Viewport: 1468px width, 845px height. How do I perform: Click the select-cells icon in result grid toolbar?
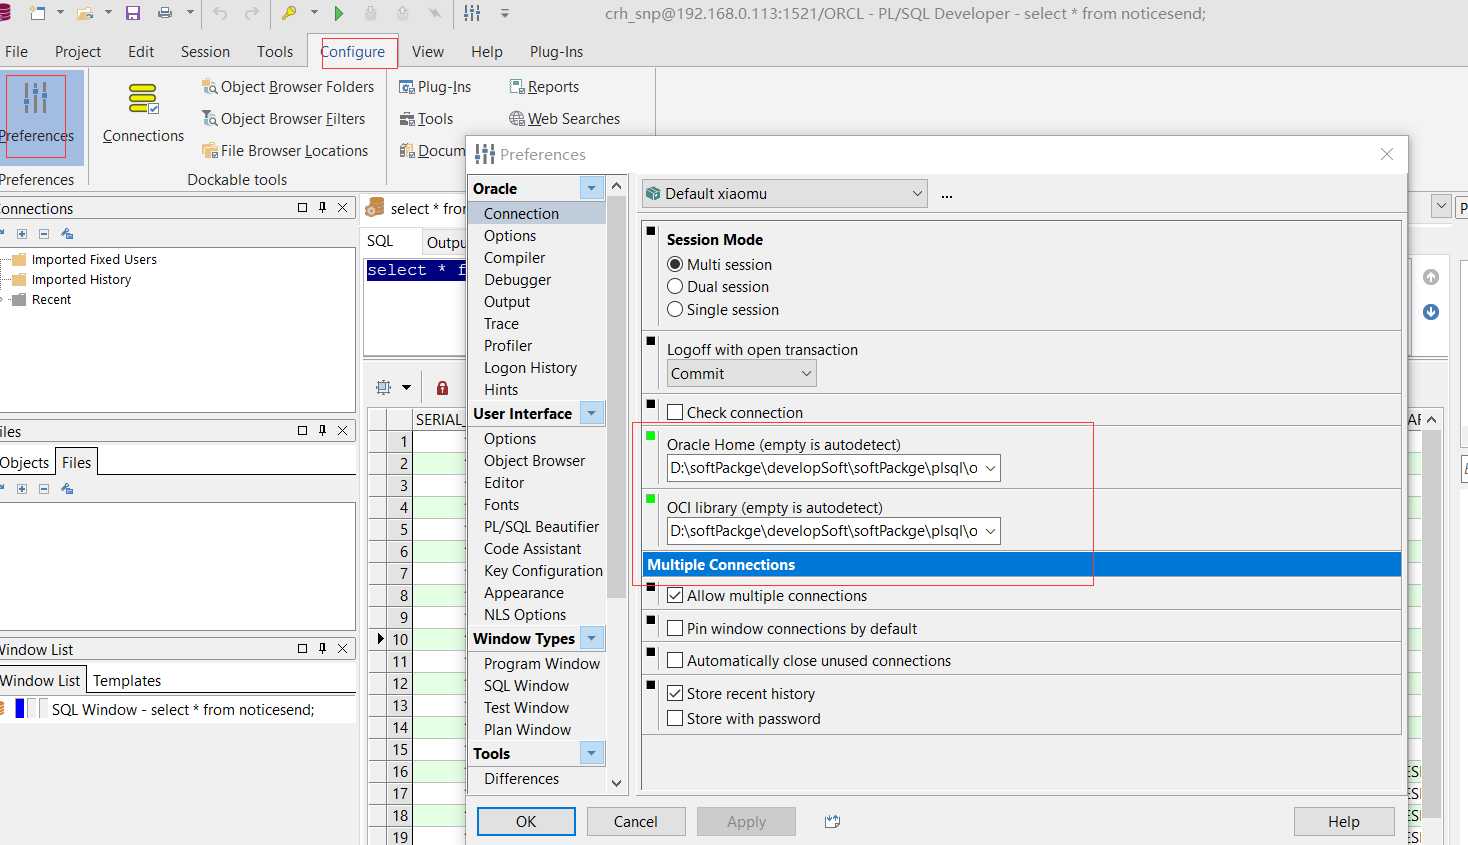point(383,388)
